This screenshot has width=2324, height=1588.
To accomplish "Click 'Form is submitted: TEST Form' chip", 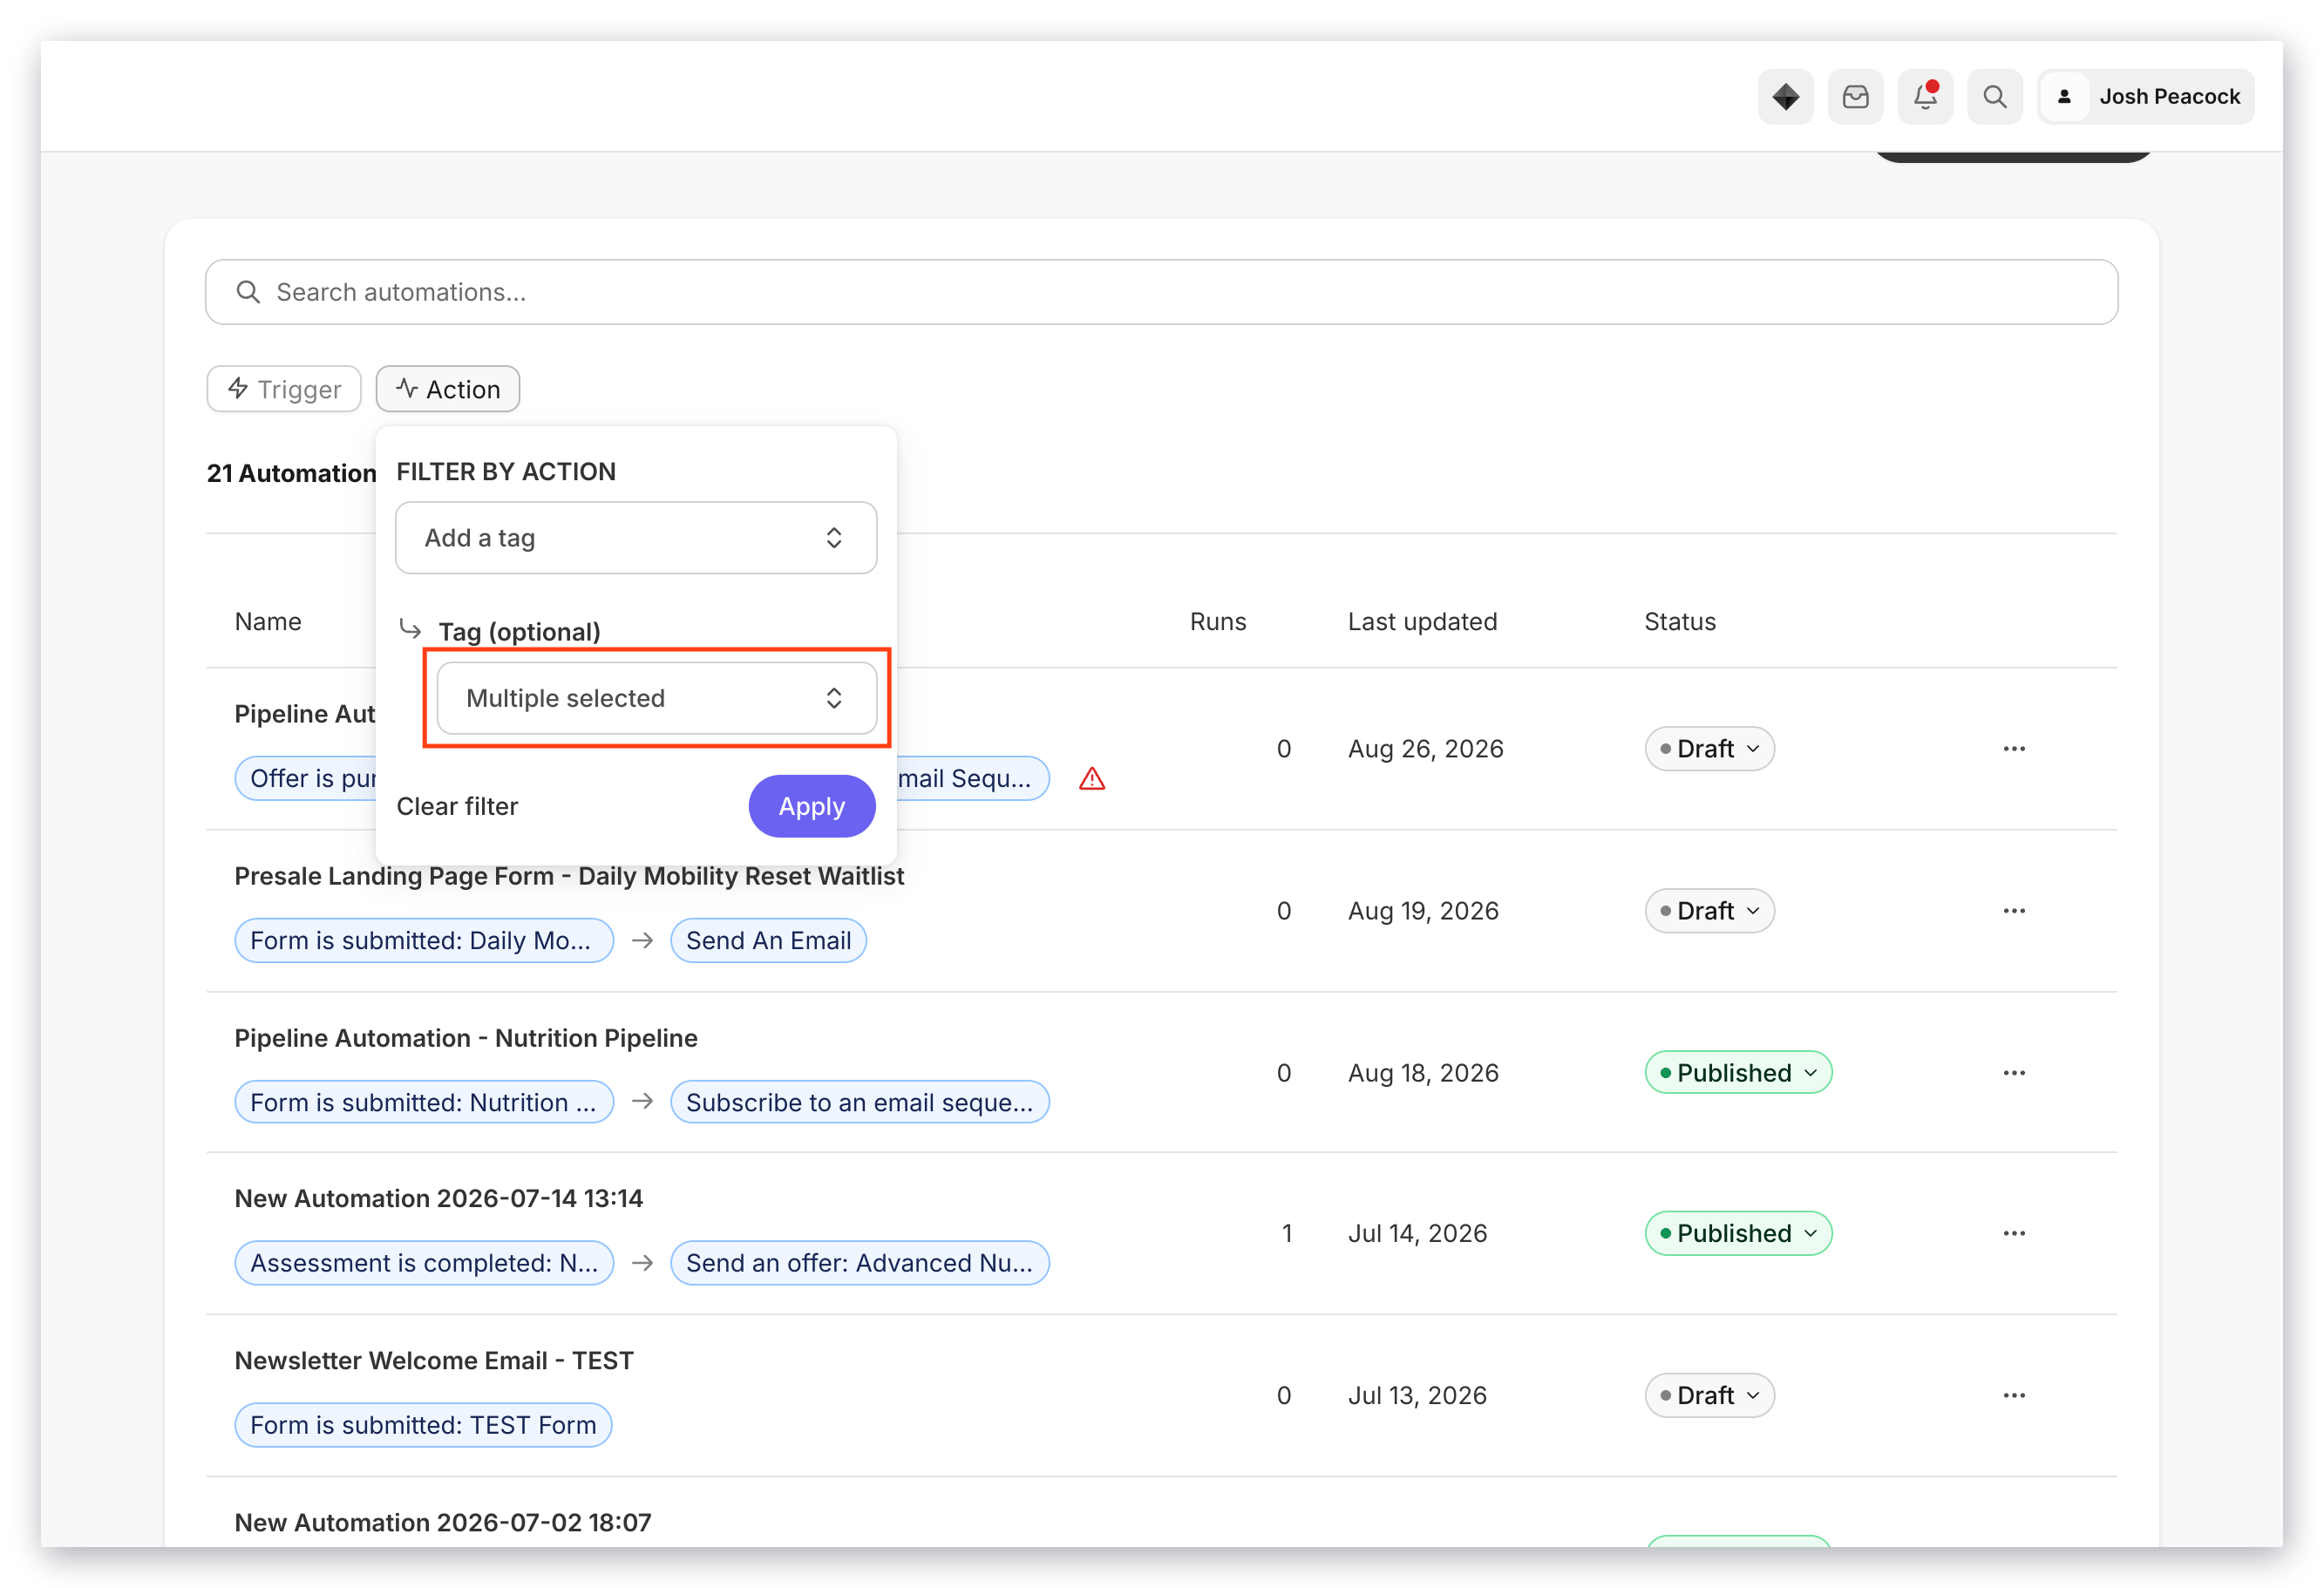I will 423,1425.
